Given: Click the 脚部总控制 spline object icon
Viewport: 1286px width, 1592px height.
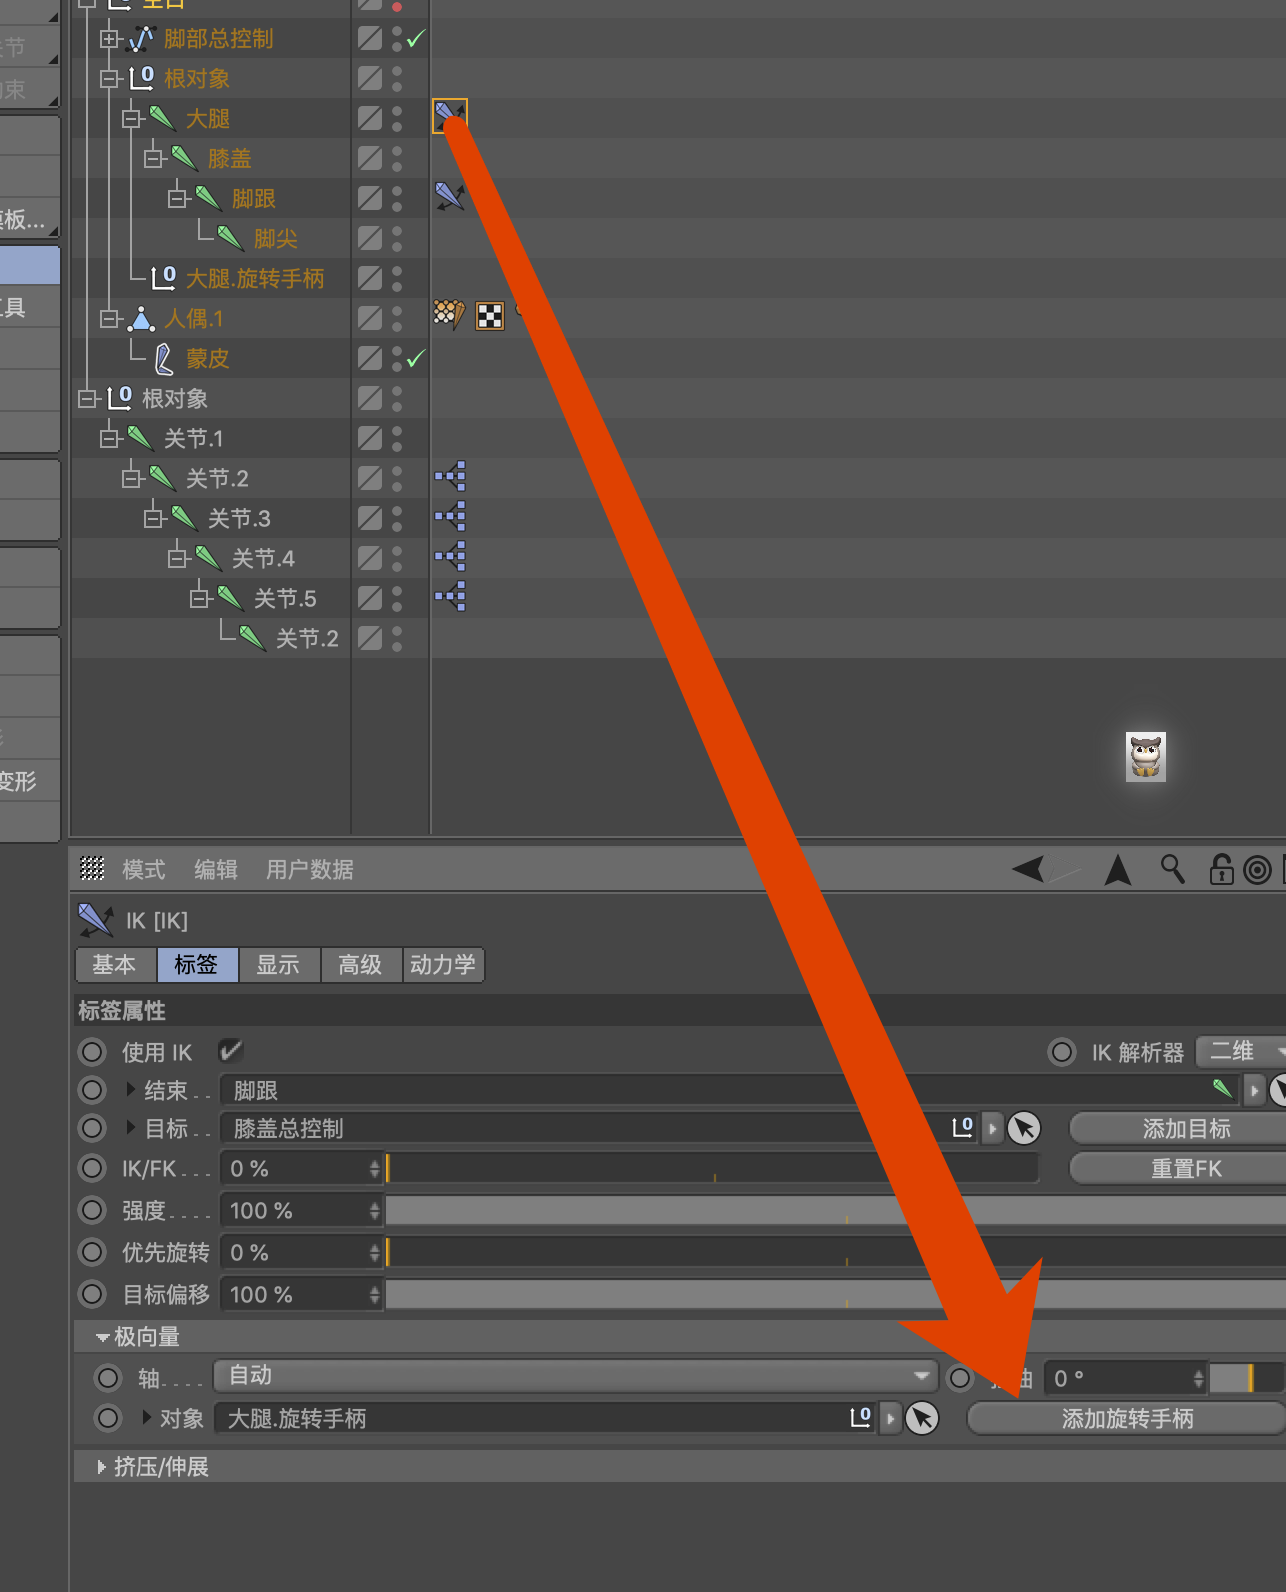Looking at the screenshot, I should 142,39.
